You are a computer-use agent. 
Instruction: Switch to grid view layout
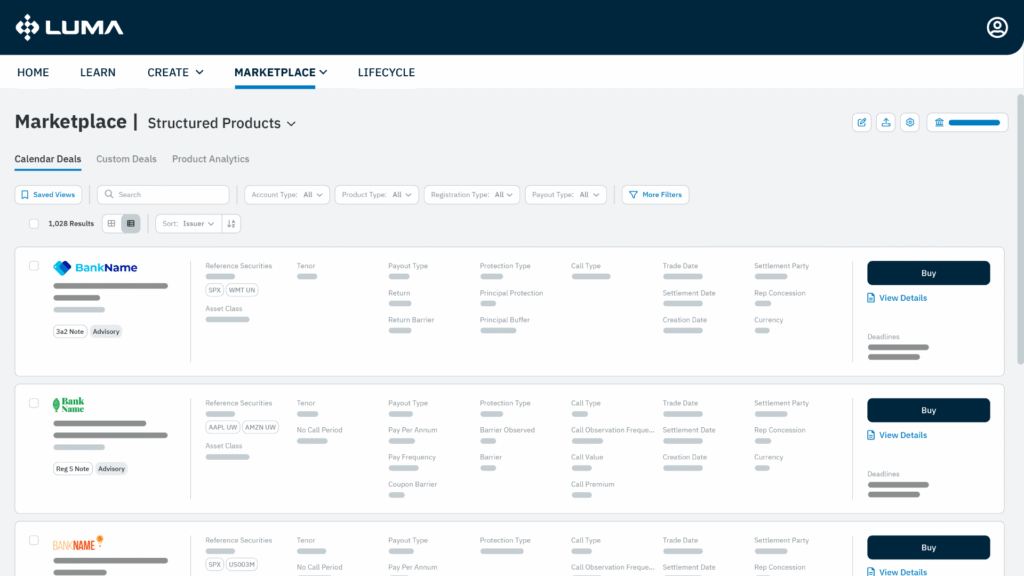tap(111, 224)
